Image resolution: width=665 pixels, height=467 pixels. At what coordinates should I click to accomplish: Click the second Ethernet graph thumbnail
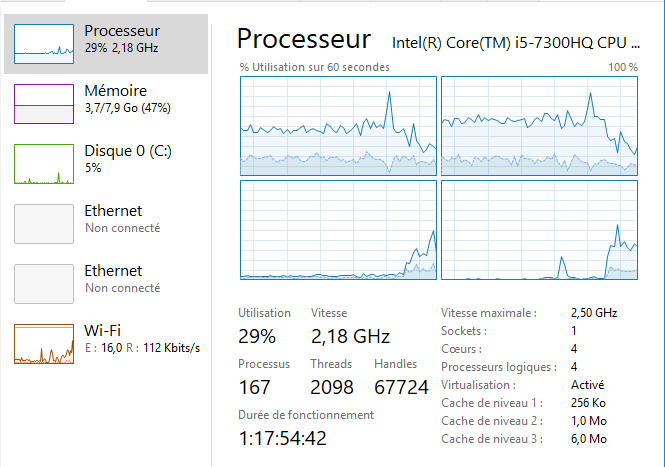[x=44, y=283]
